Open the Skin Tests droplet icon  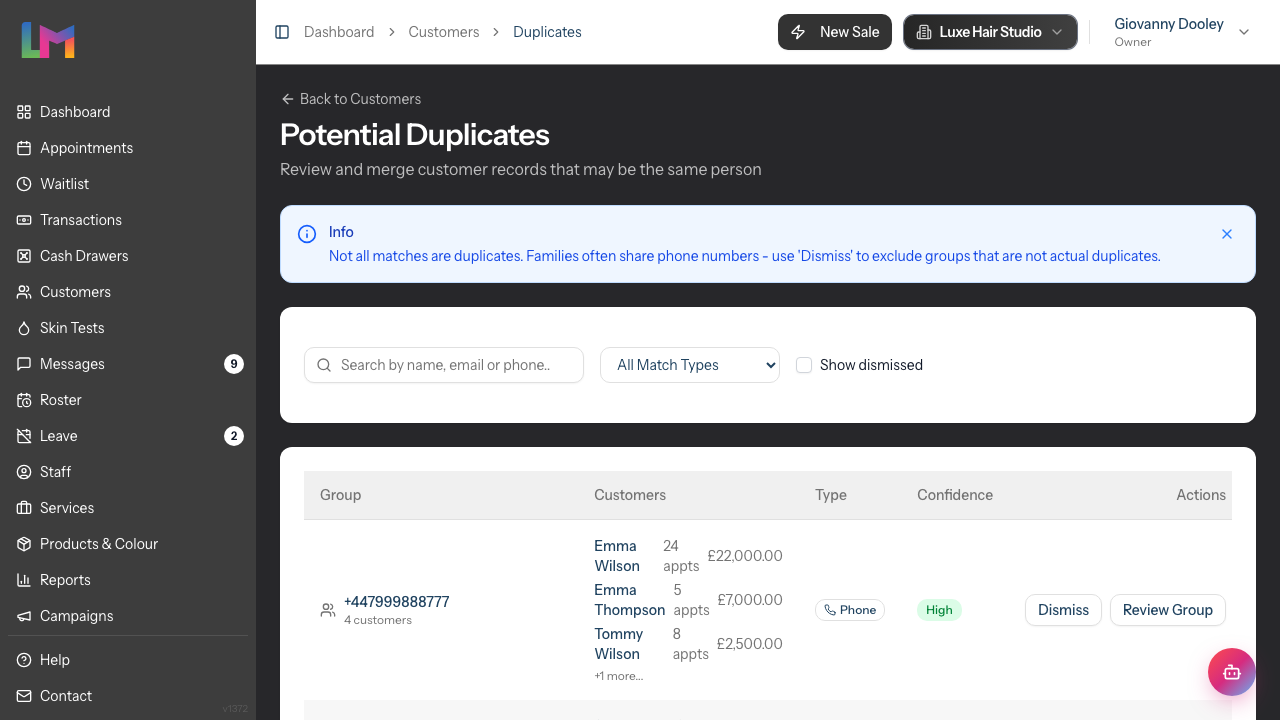(24, 328)
